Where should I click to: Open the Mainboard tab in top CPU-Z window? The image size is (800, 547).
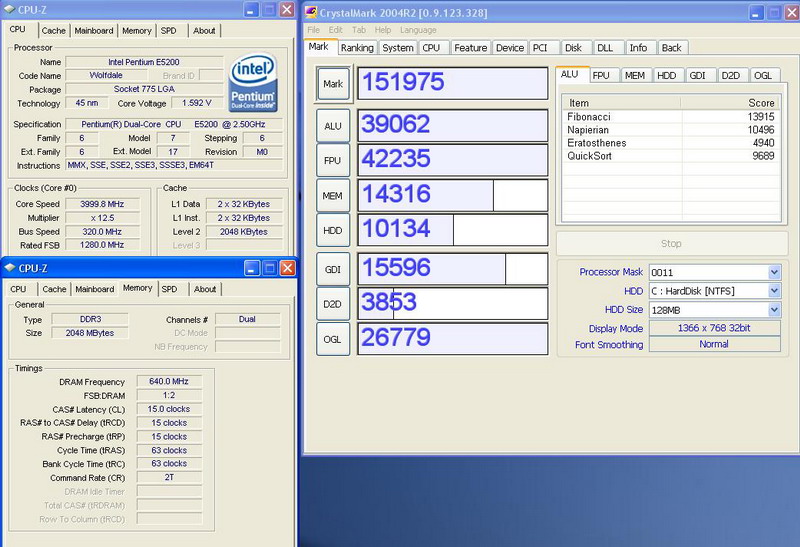pos(94,31)
